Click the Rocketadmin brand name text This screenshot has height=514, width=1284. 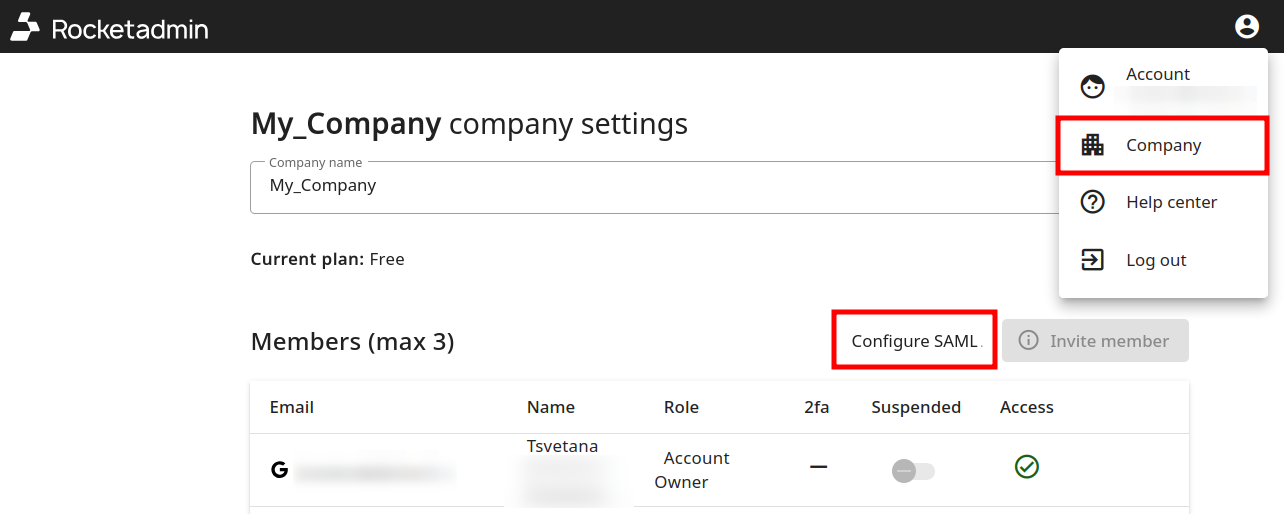(129, 29)
